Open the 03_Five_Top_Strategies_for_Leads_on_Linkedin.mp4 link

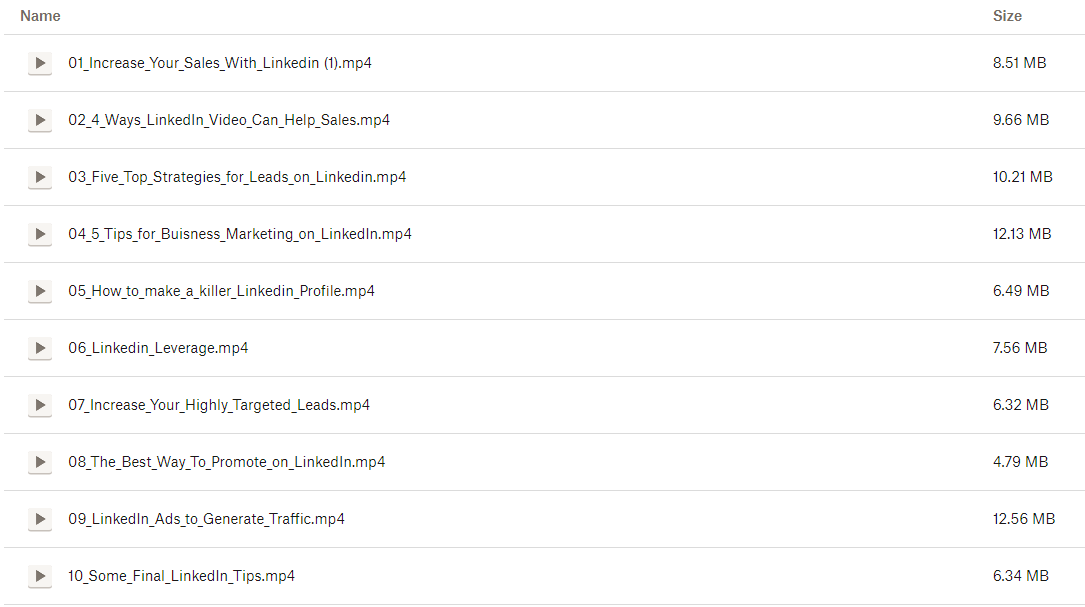tap(237, 177)
